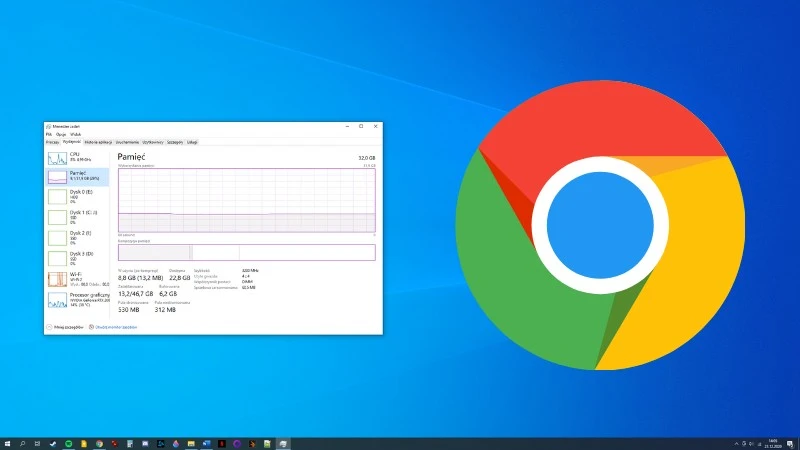
Task: Minimize the Task Manager window
Action: tap(347, 127)
